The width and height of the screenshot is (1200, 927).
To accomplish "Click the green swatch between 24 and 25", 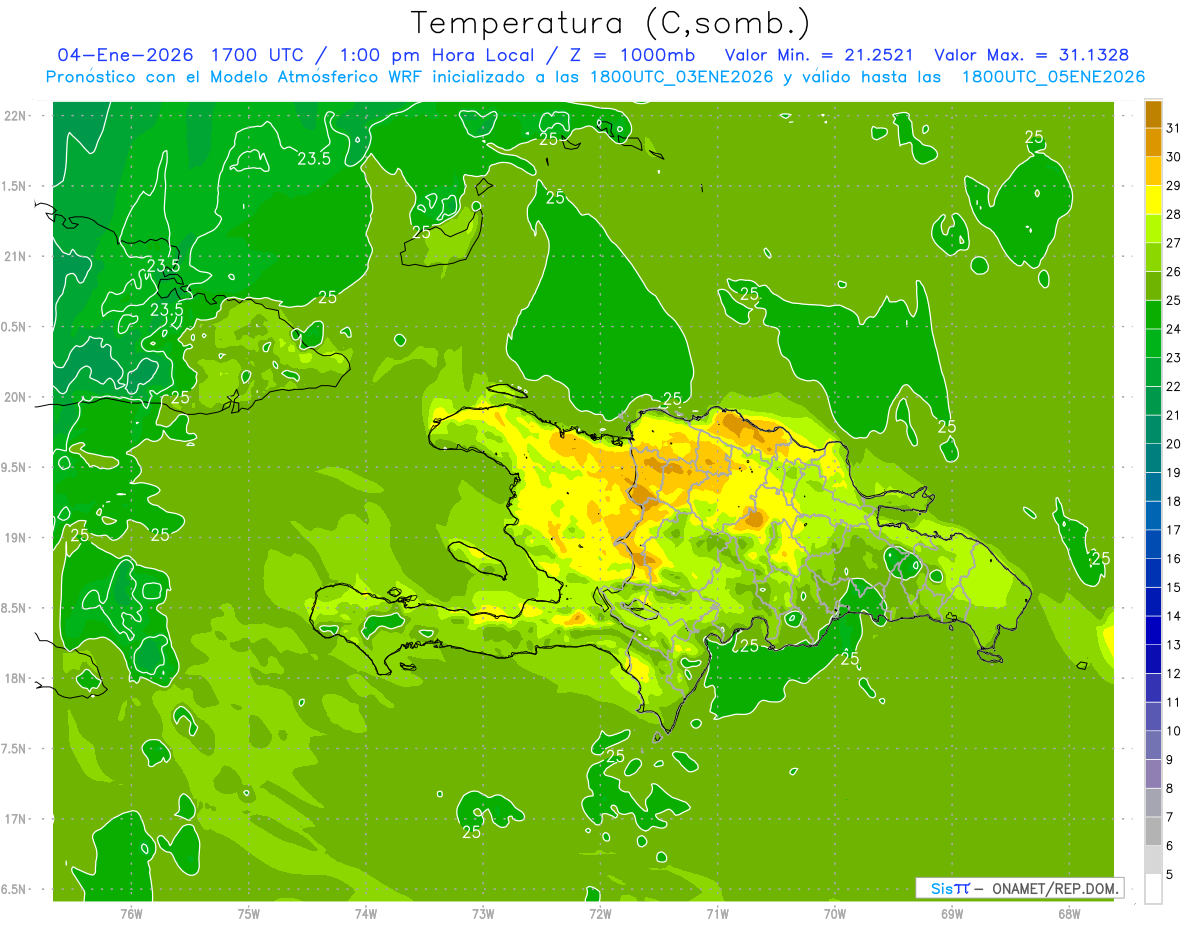I will 1153,315.
